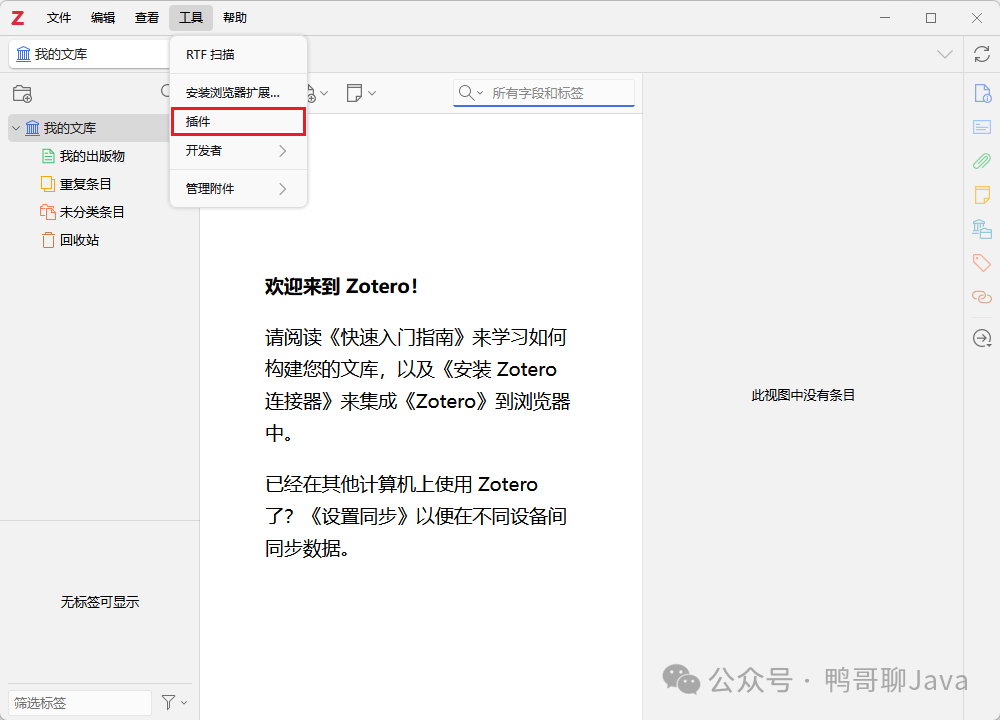The height and width of the screenshot is (720, 1000).
Task: Open the 帮助 menu
Action: (x=235, y=18)
